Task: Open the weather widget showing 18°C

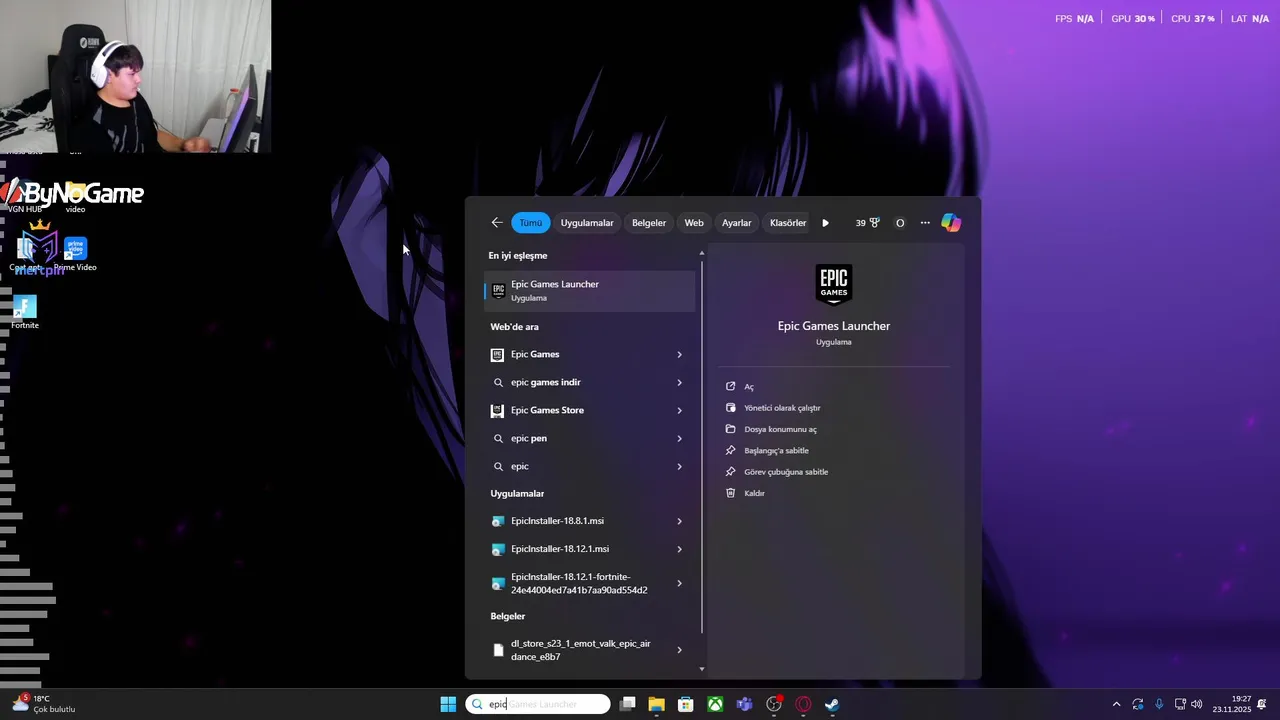Action: [42, 704]
